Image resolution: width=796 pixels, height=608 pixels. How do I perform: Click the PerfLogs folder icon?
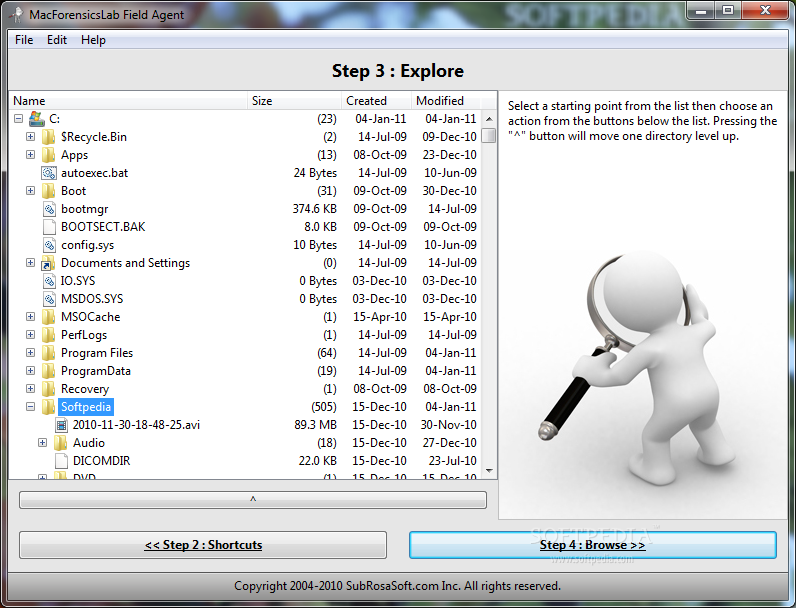click(x=49, y=335)
